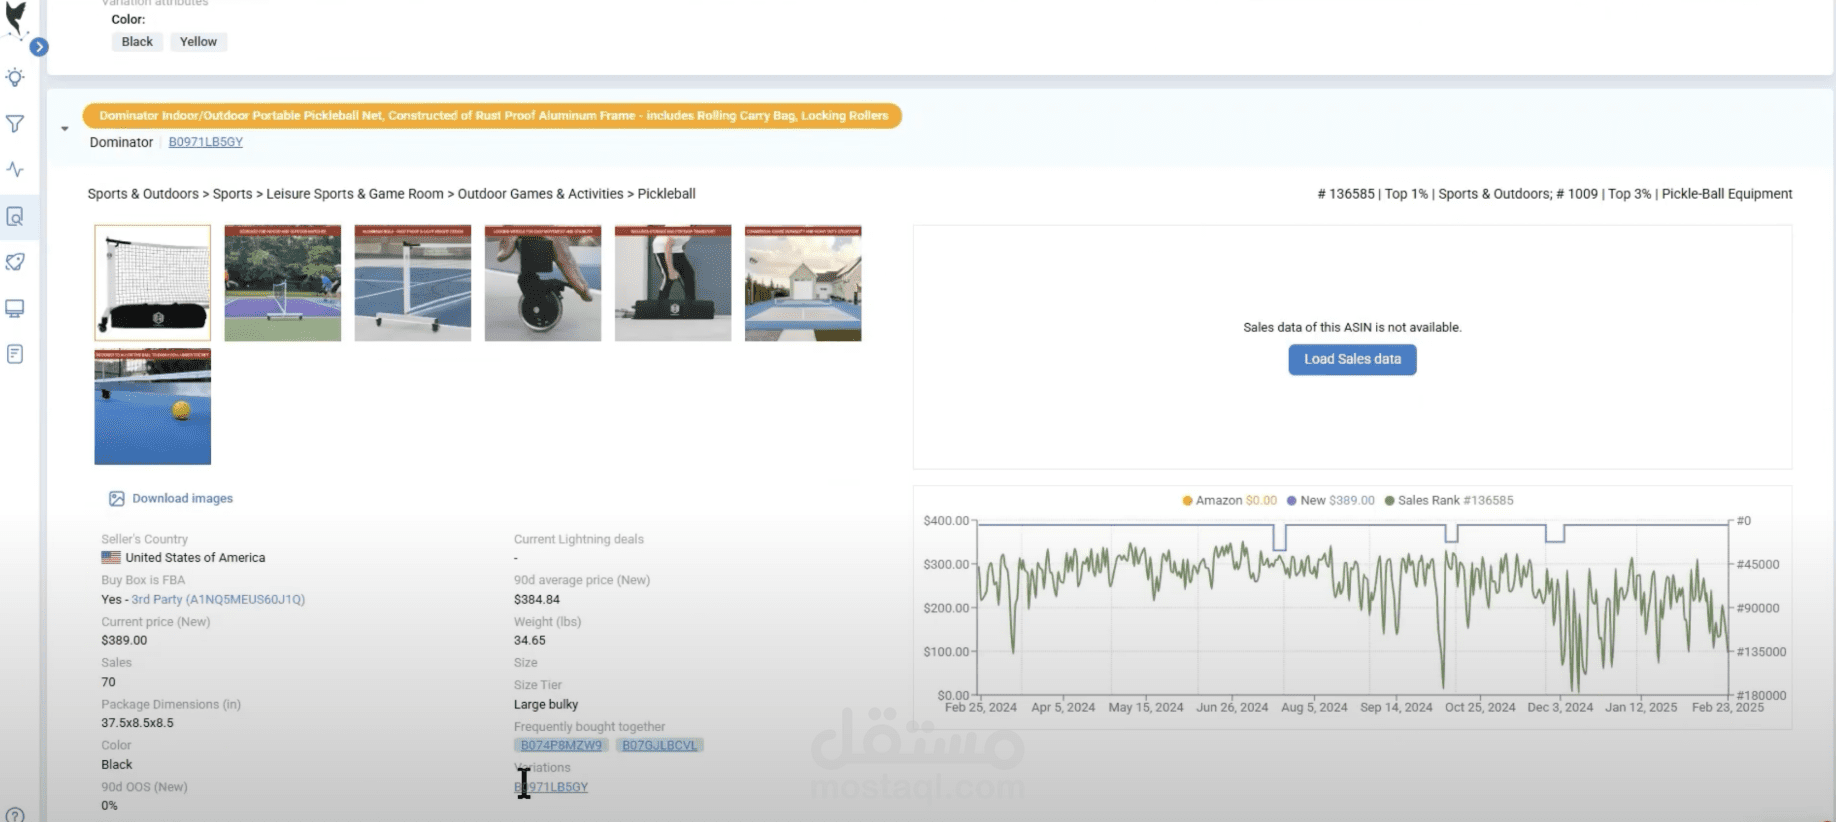Image resolution: width=1836 pixels, height=822 pixels.
Task: Click the rocket launch icon in sidebar
Action: point(15,262)
